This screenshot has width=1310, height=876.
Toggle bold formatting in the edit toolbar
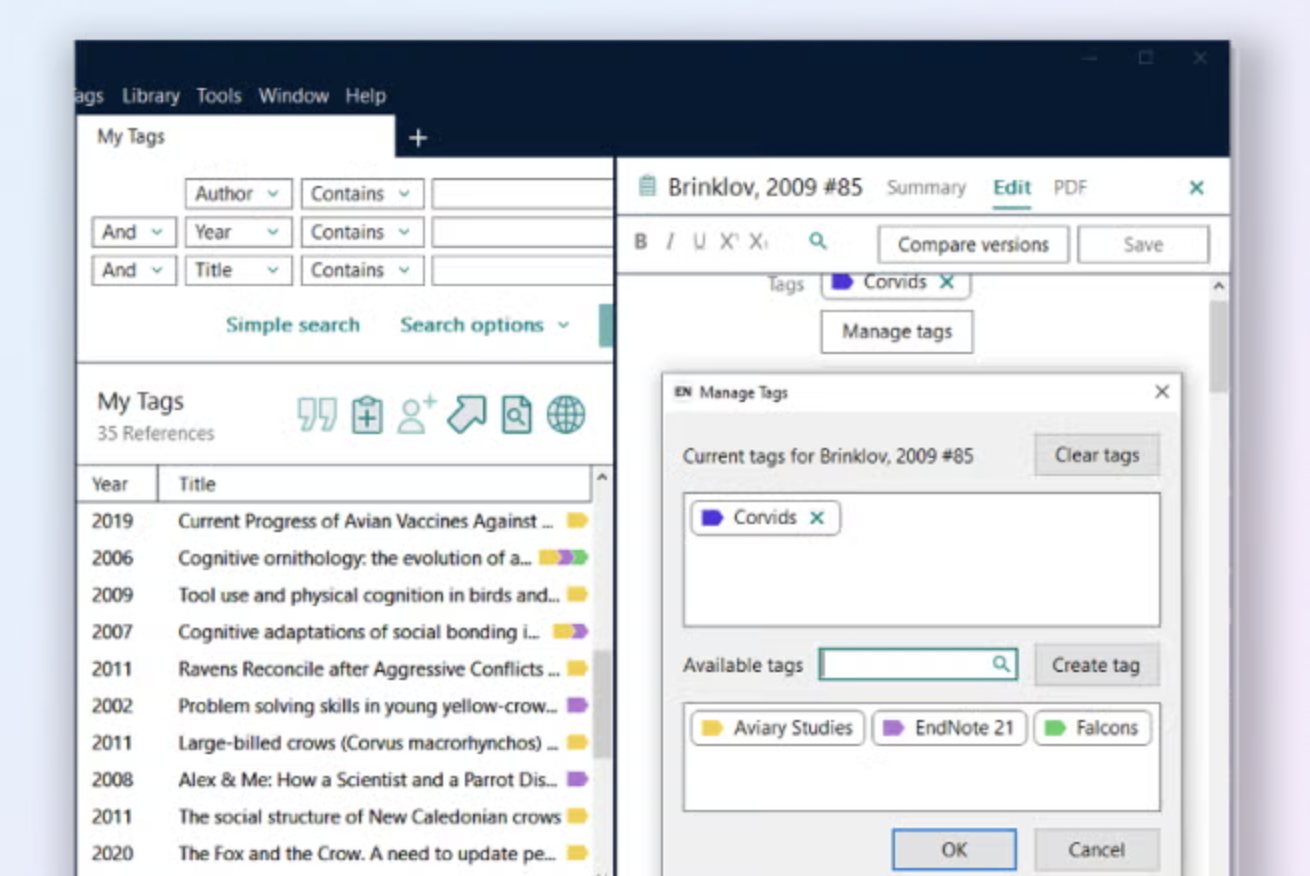pos(641,242)
